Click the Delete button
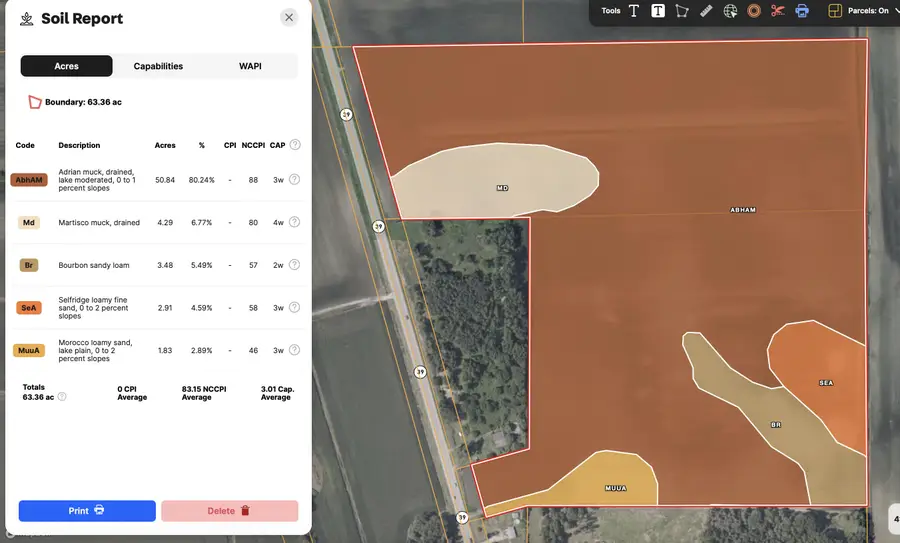The image size is (900, 543). tap(229, 511)
